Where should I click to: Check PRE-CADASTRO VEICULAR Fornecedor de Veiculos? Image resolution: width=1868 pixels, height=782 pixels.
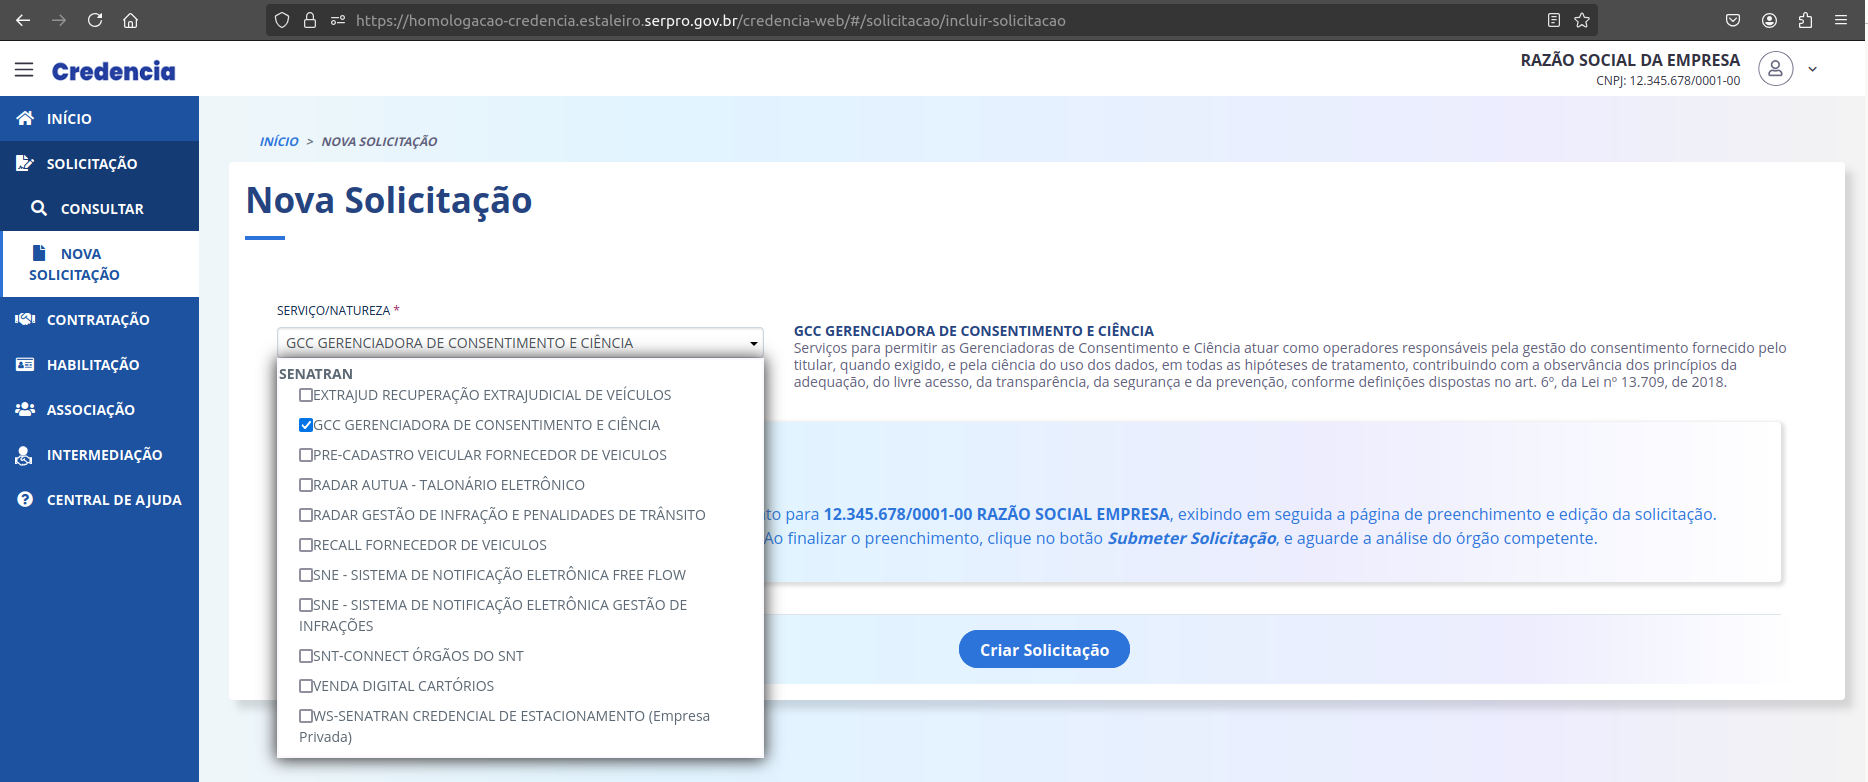(306, 455)
